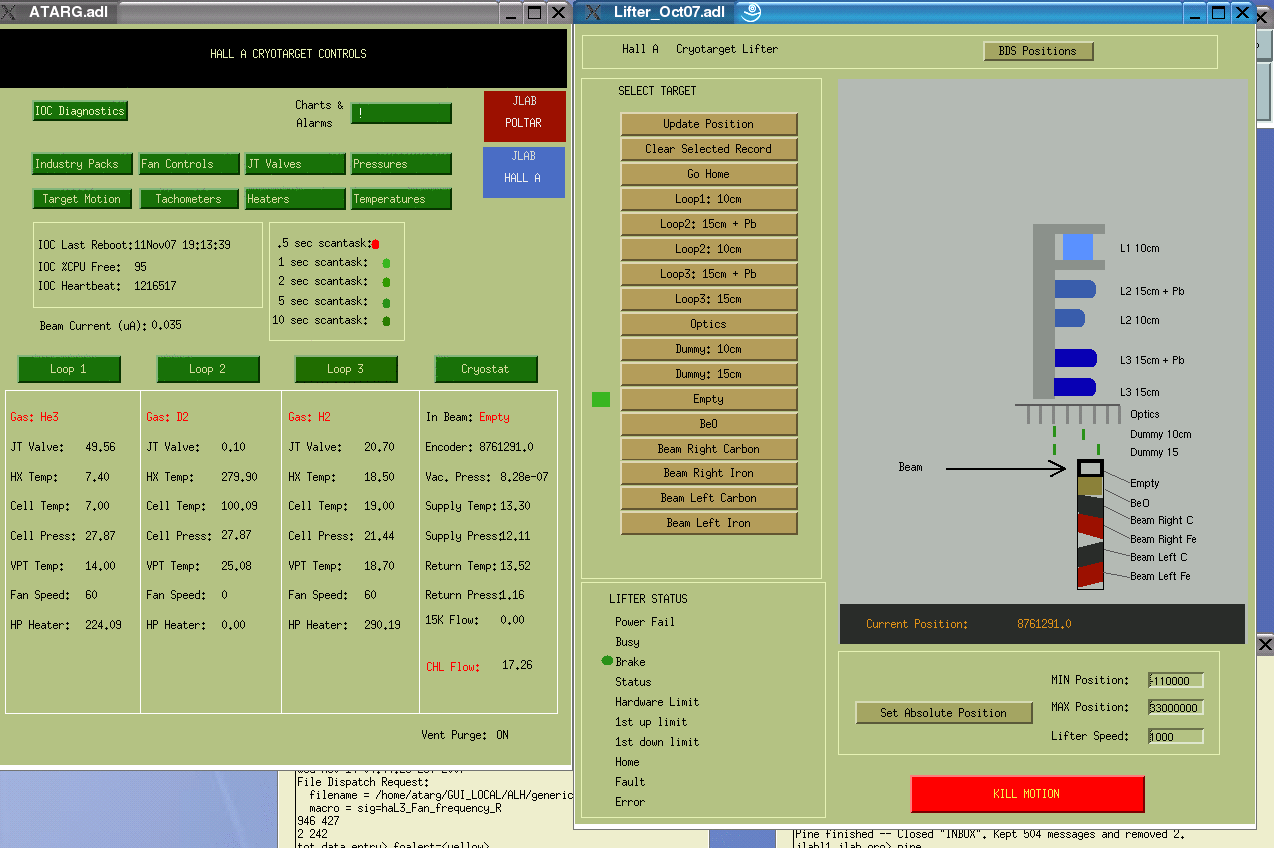Click the L3 15cm + Pb cell graphic
Screen dimensions: 1274x848
(1076, 359)
